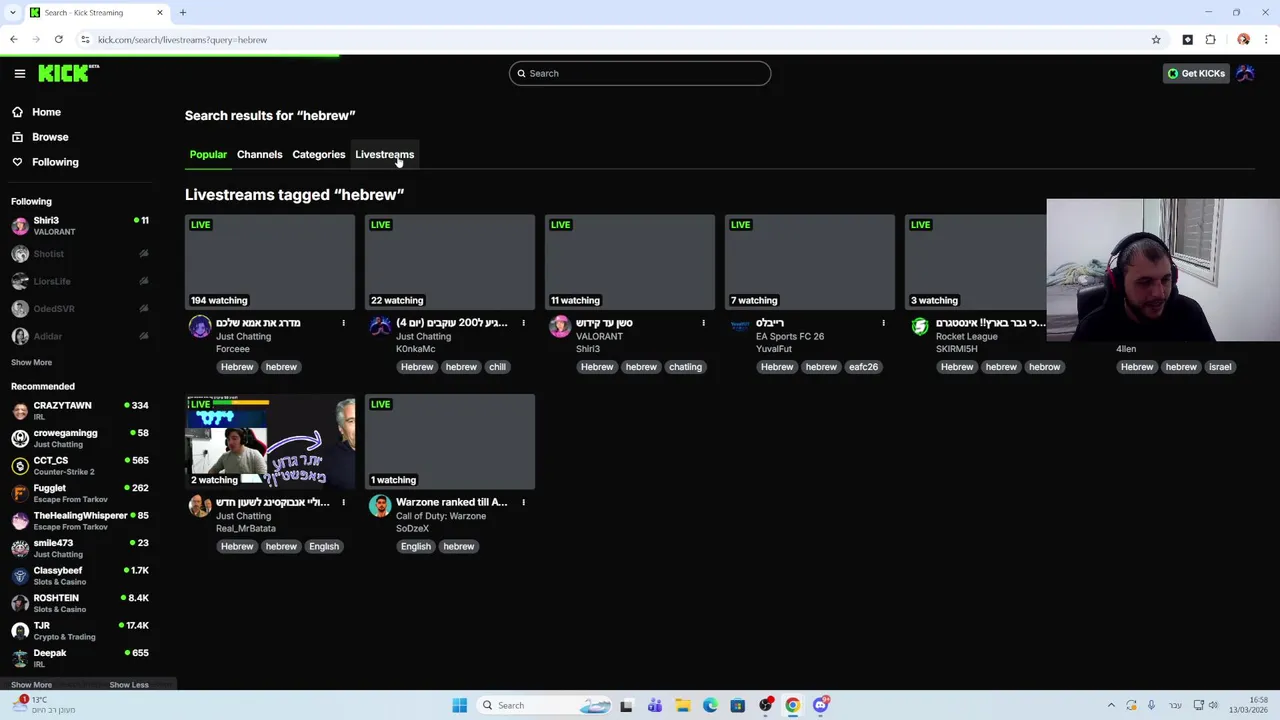Open File Explorer from taskbar
The image size is (1280, 720).
click(x=682, y=705)
